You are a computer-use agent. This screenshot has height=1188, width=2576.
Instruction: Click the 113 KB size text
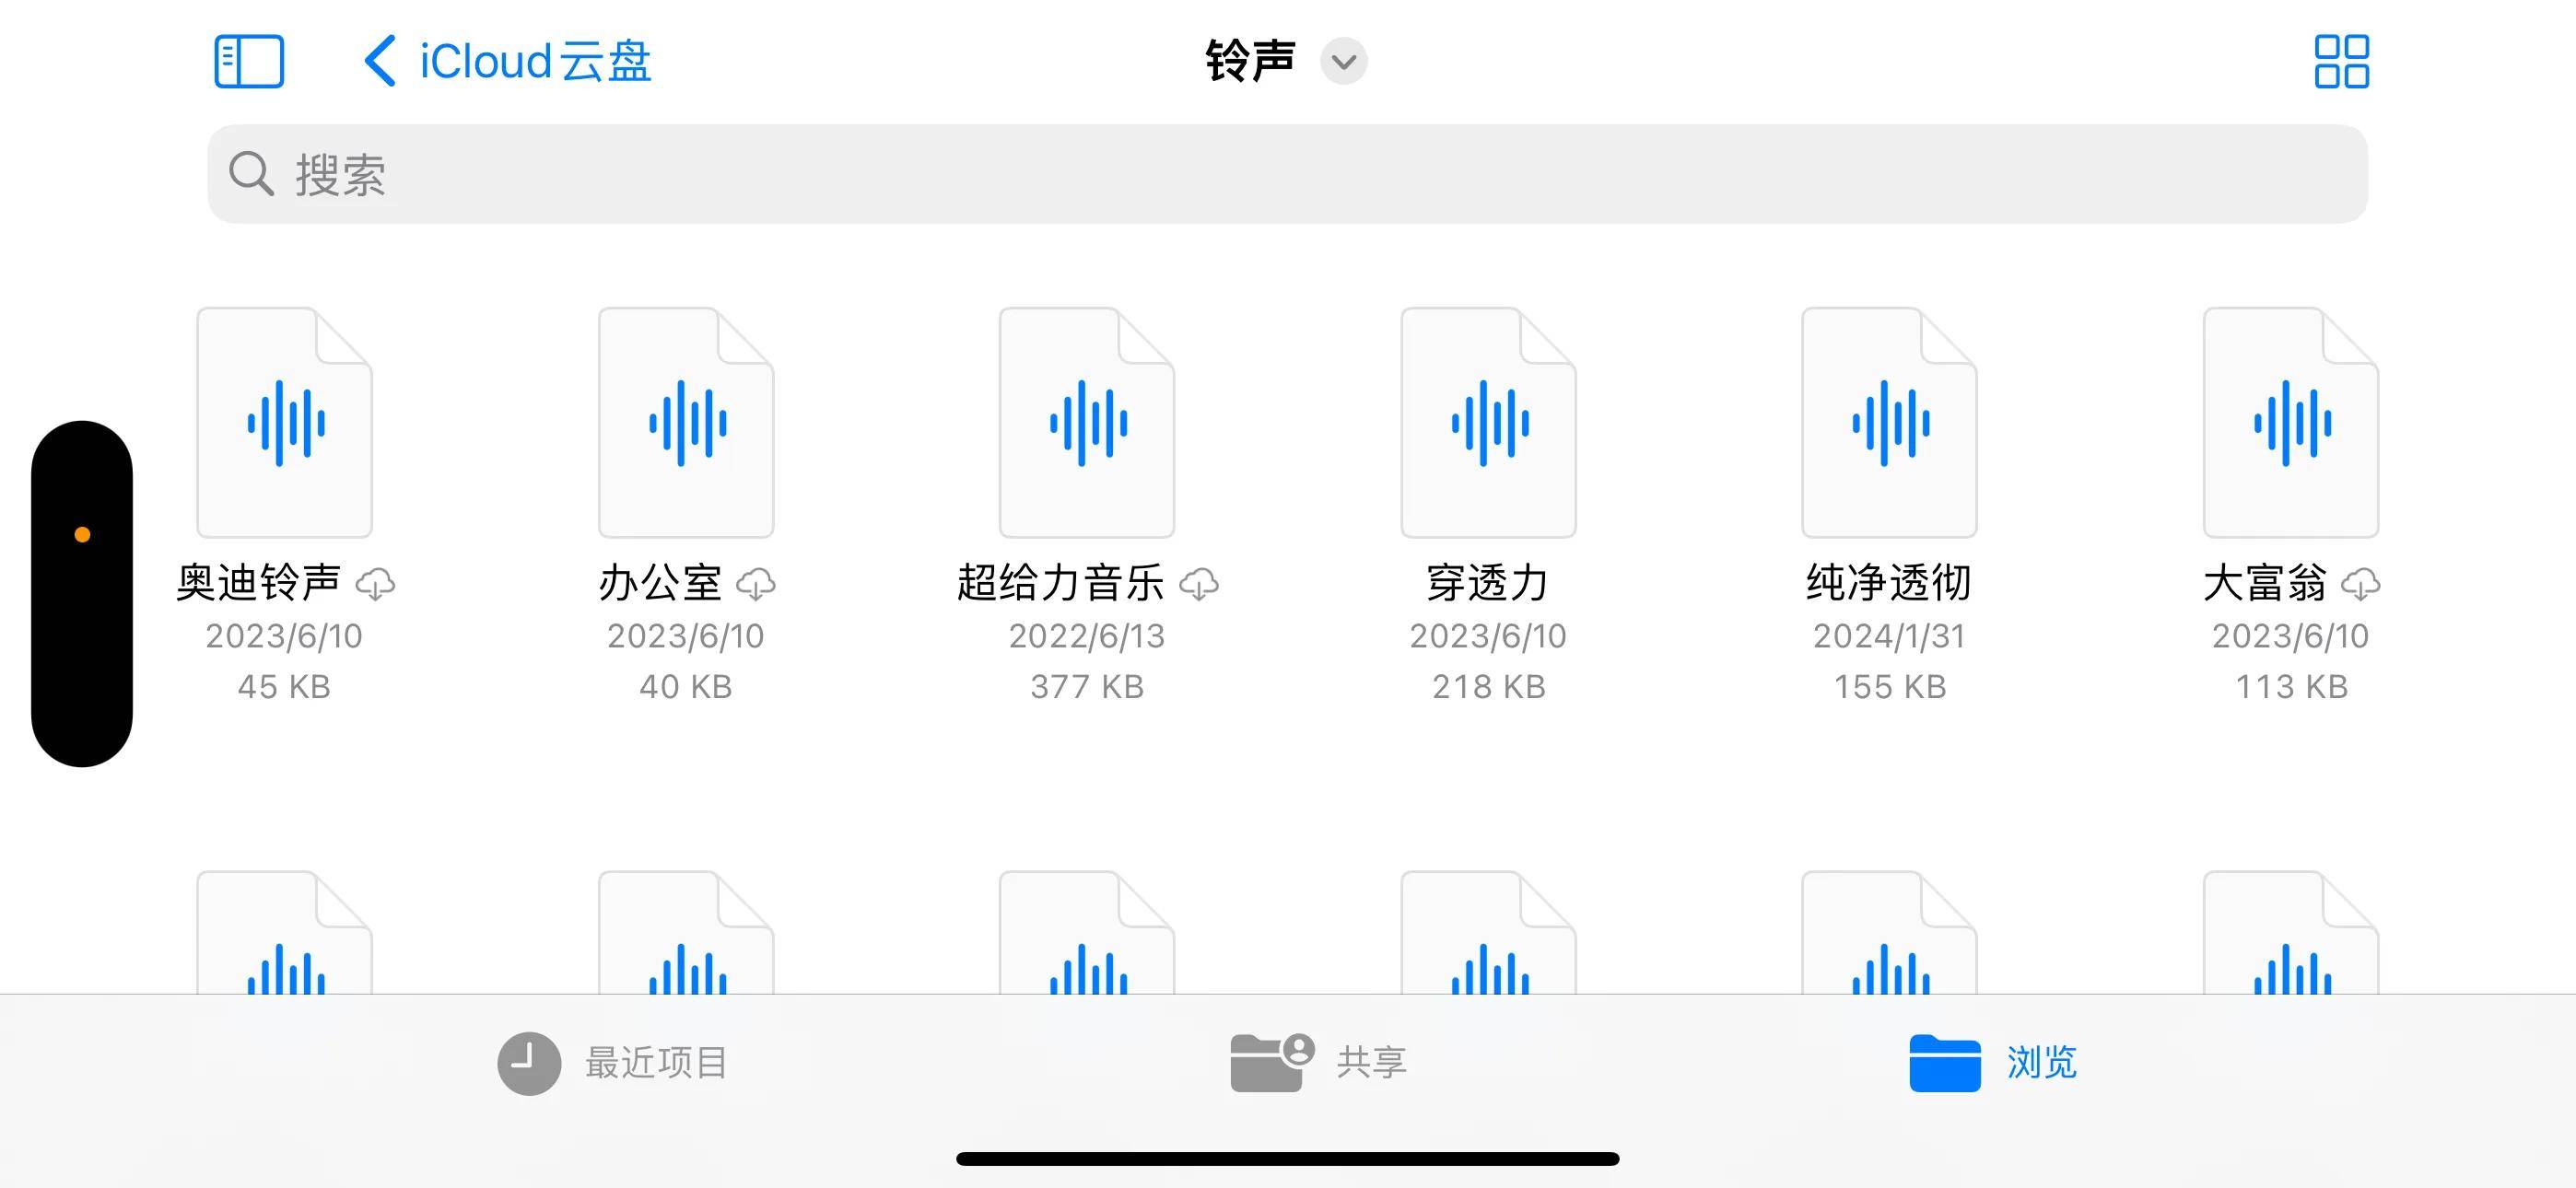pos(2292,687)
